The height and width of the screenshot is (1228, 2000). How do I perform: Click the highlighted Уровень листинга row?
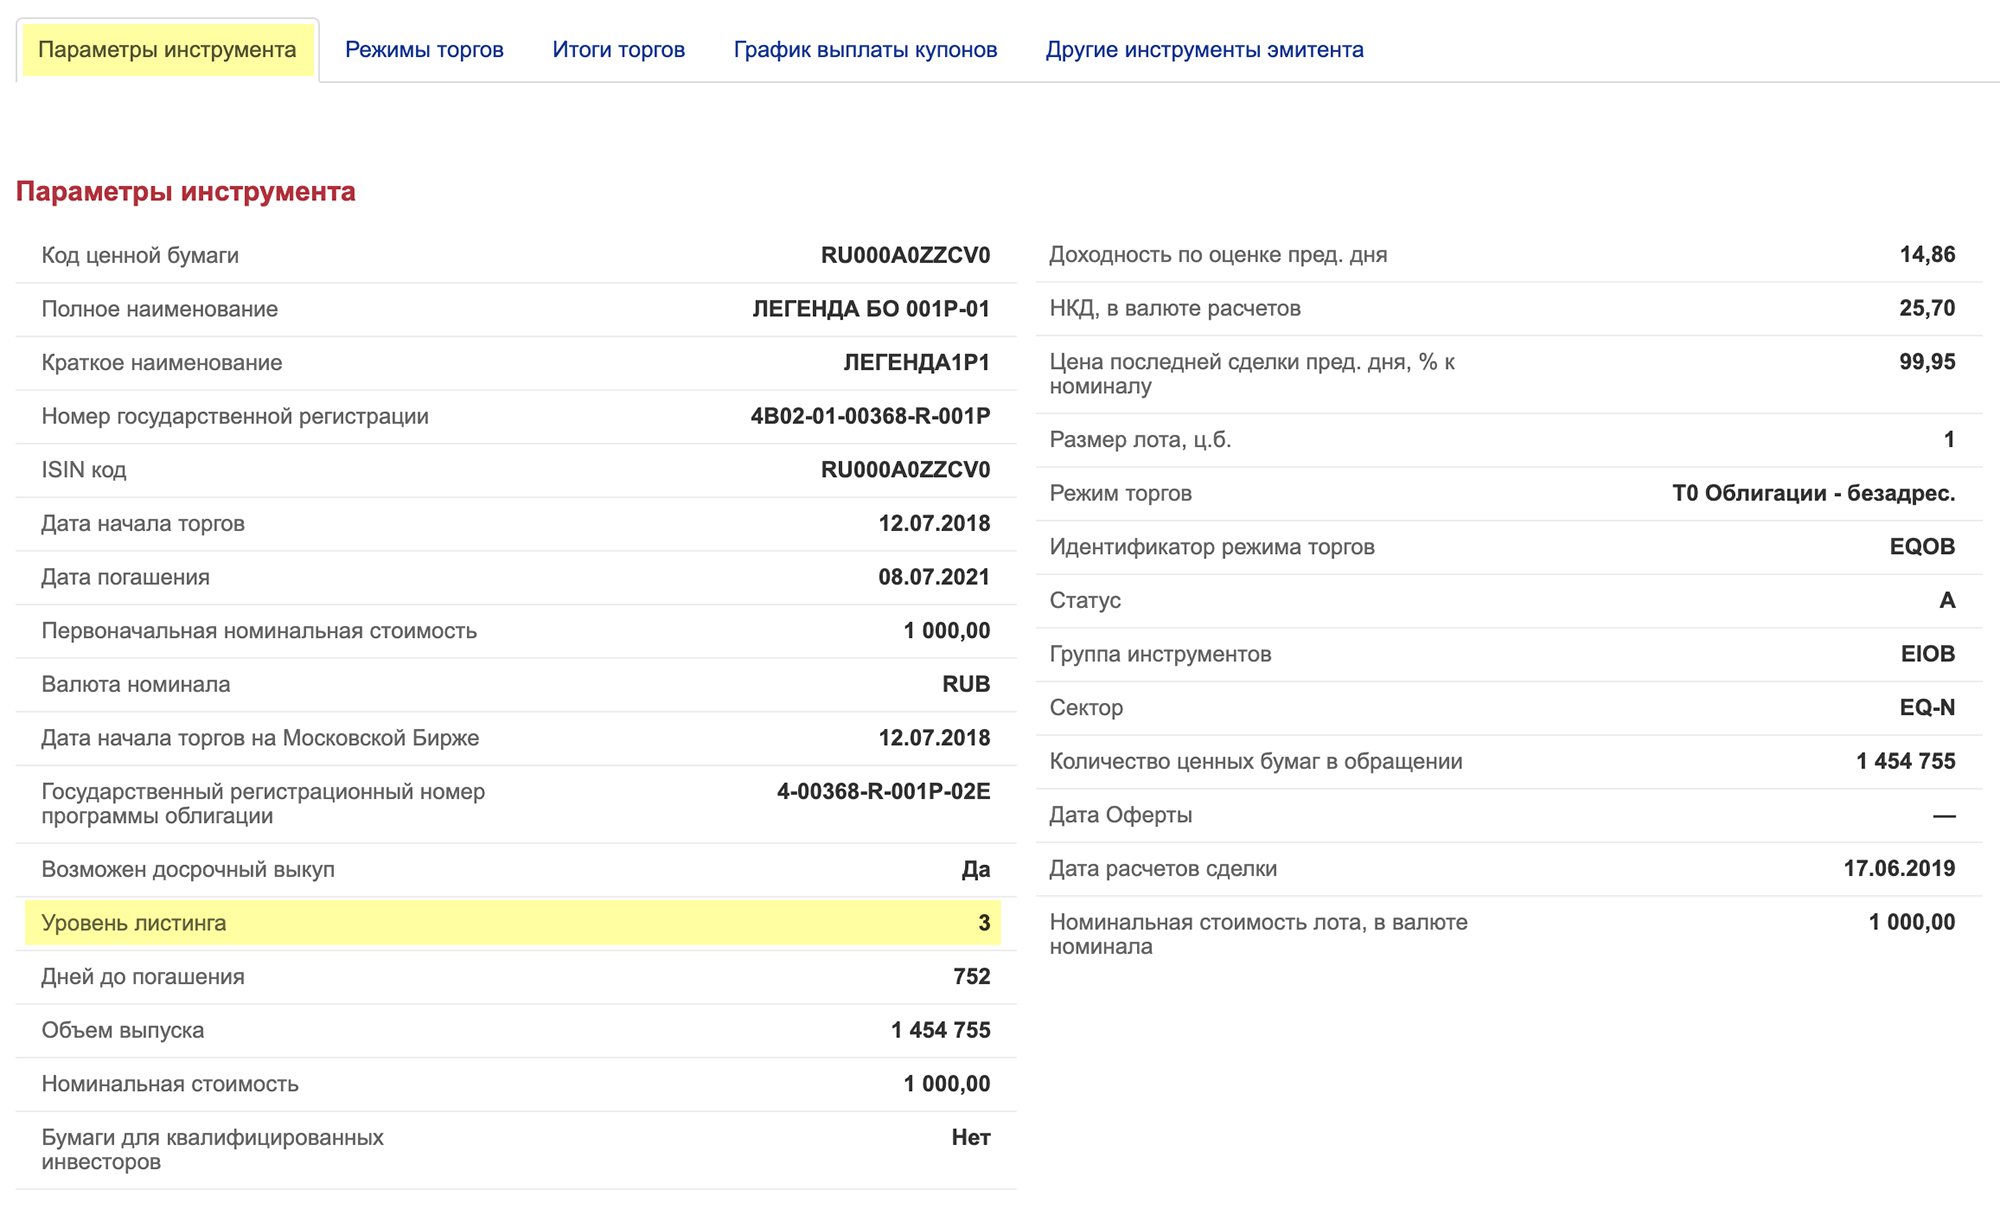[513, 923]
